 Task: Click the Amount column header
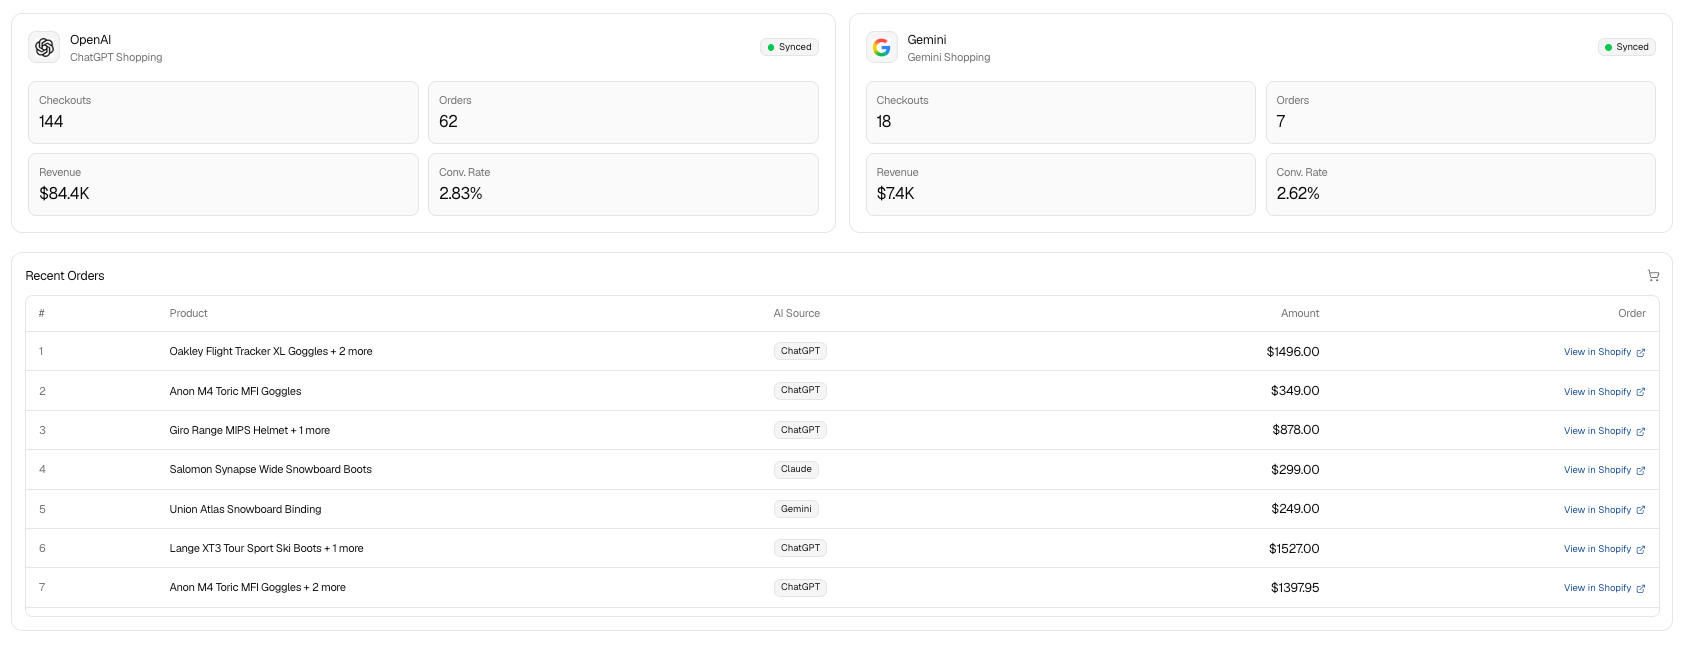(1300, 314)
